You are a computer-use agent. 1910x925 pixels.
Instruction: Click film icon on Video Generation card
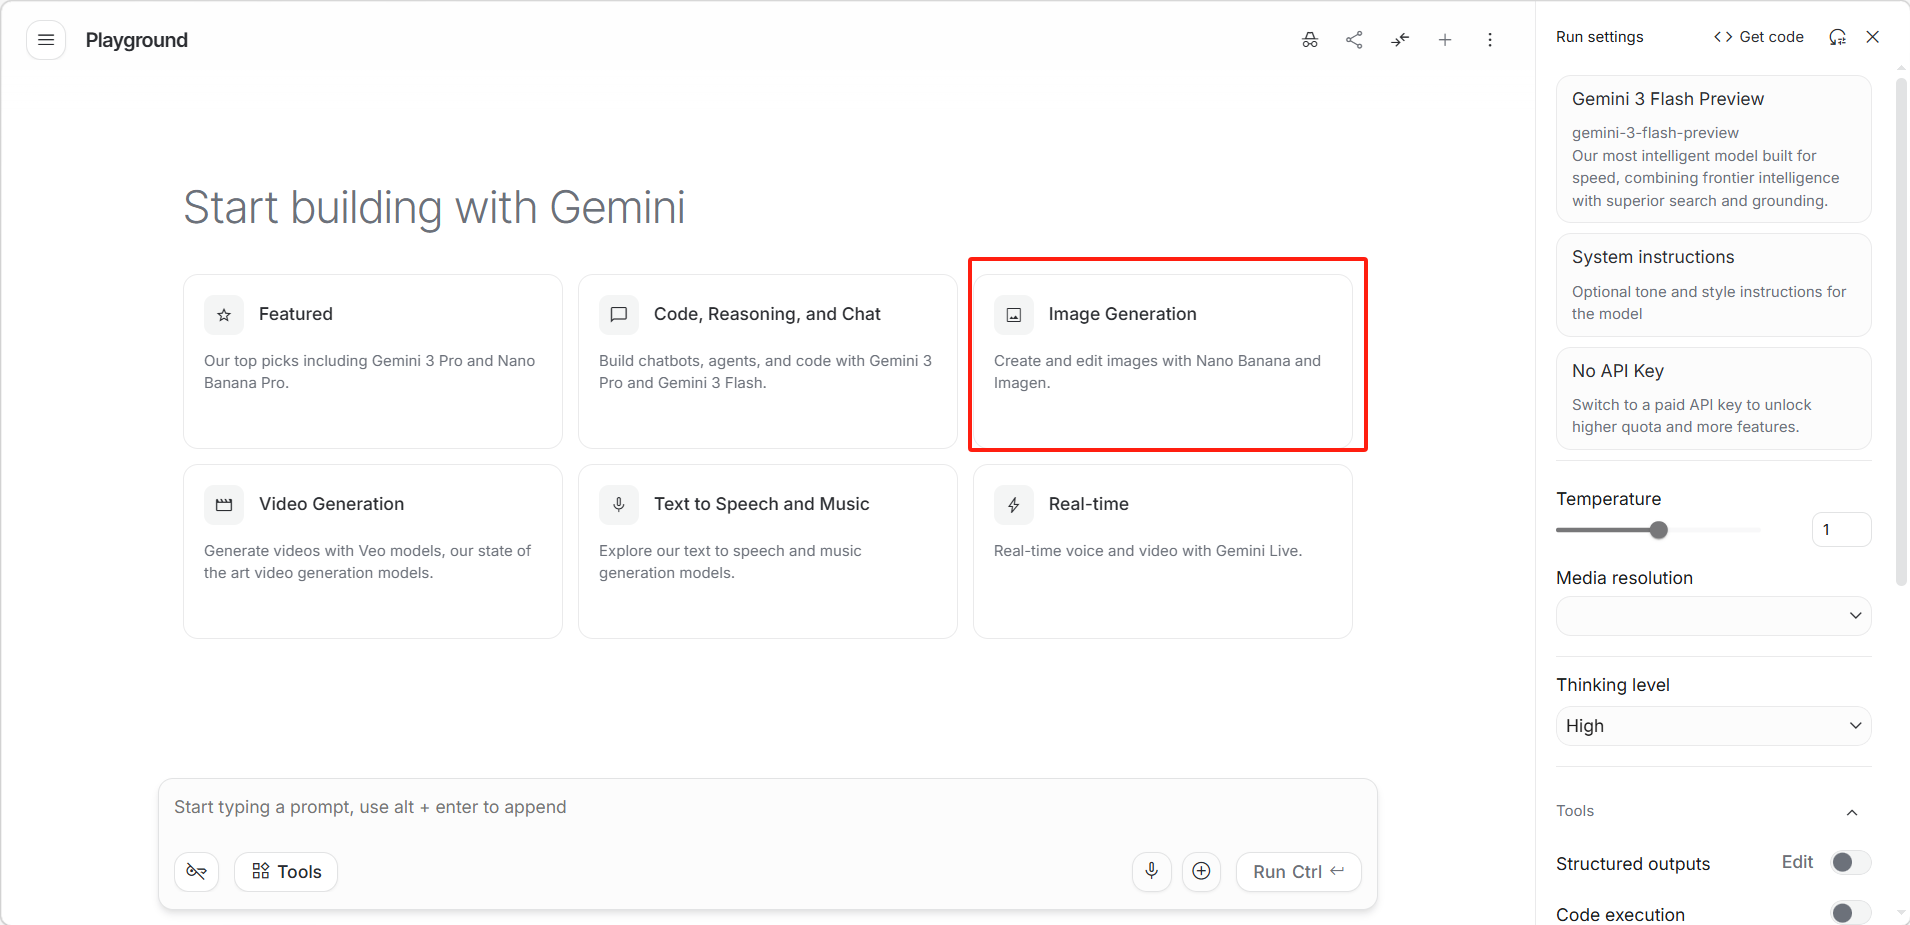pos(224,505)
